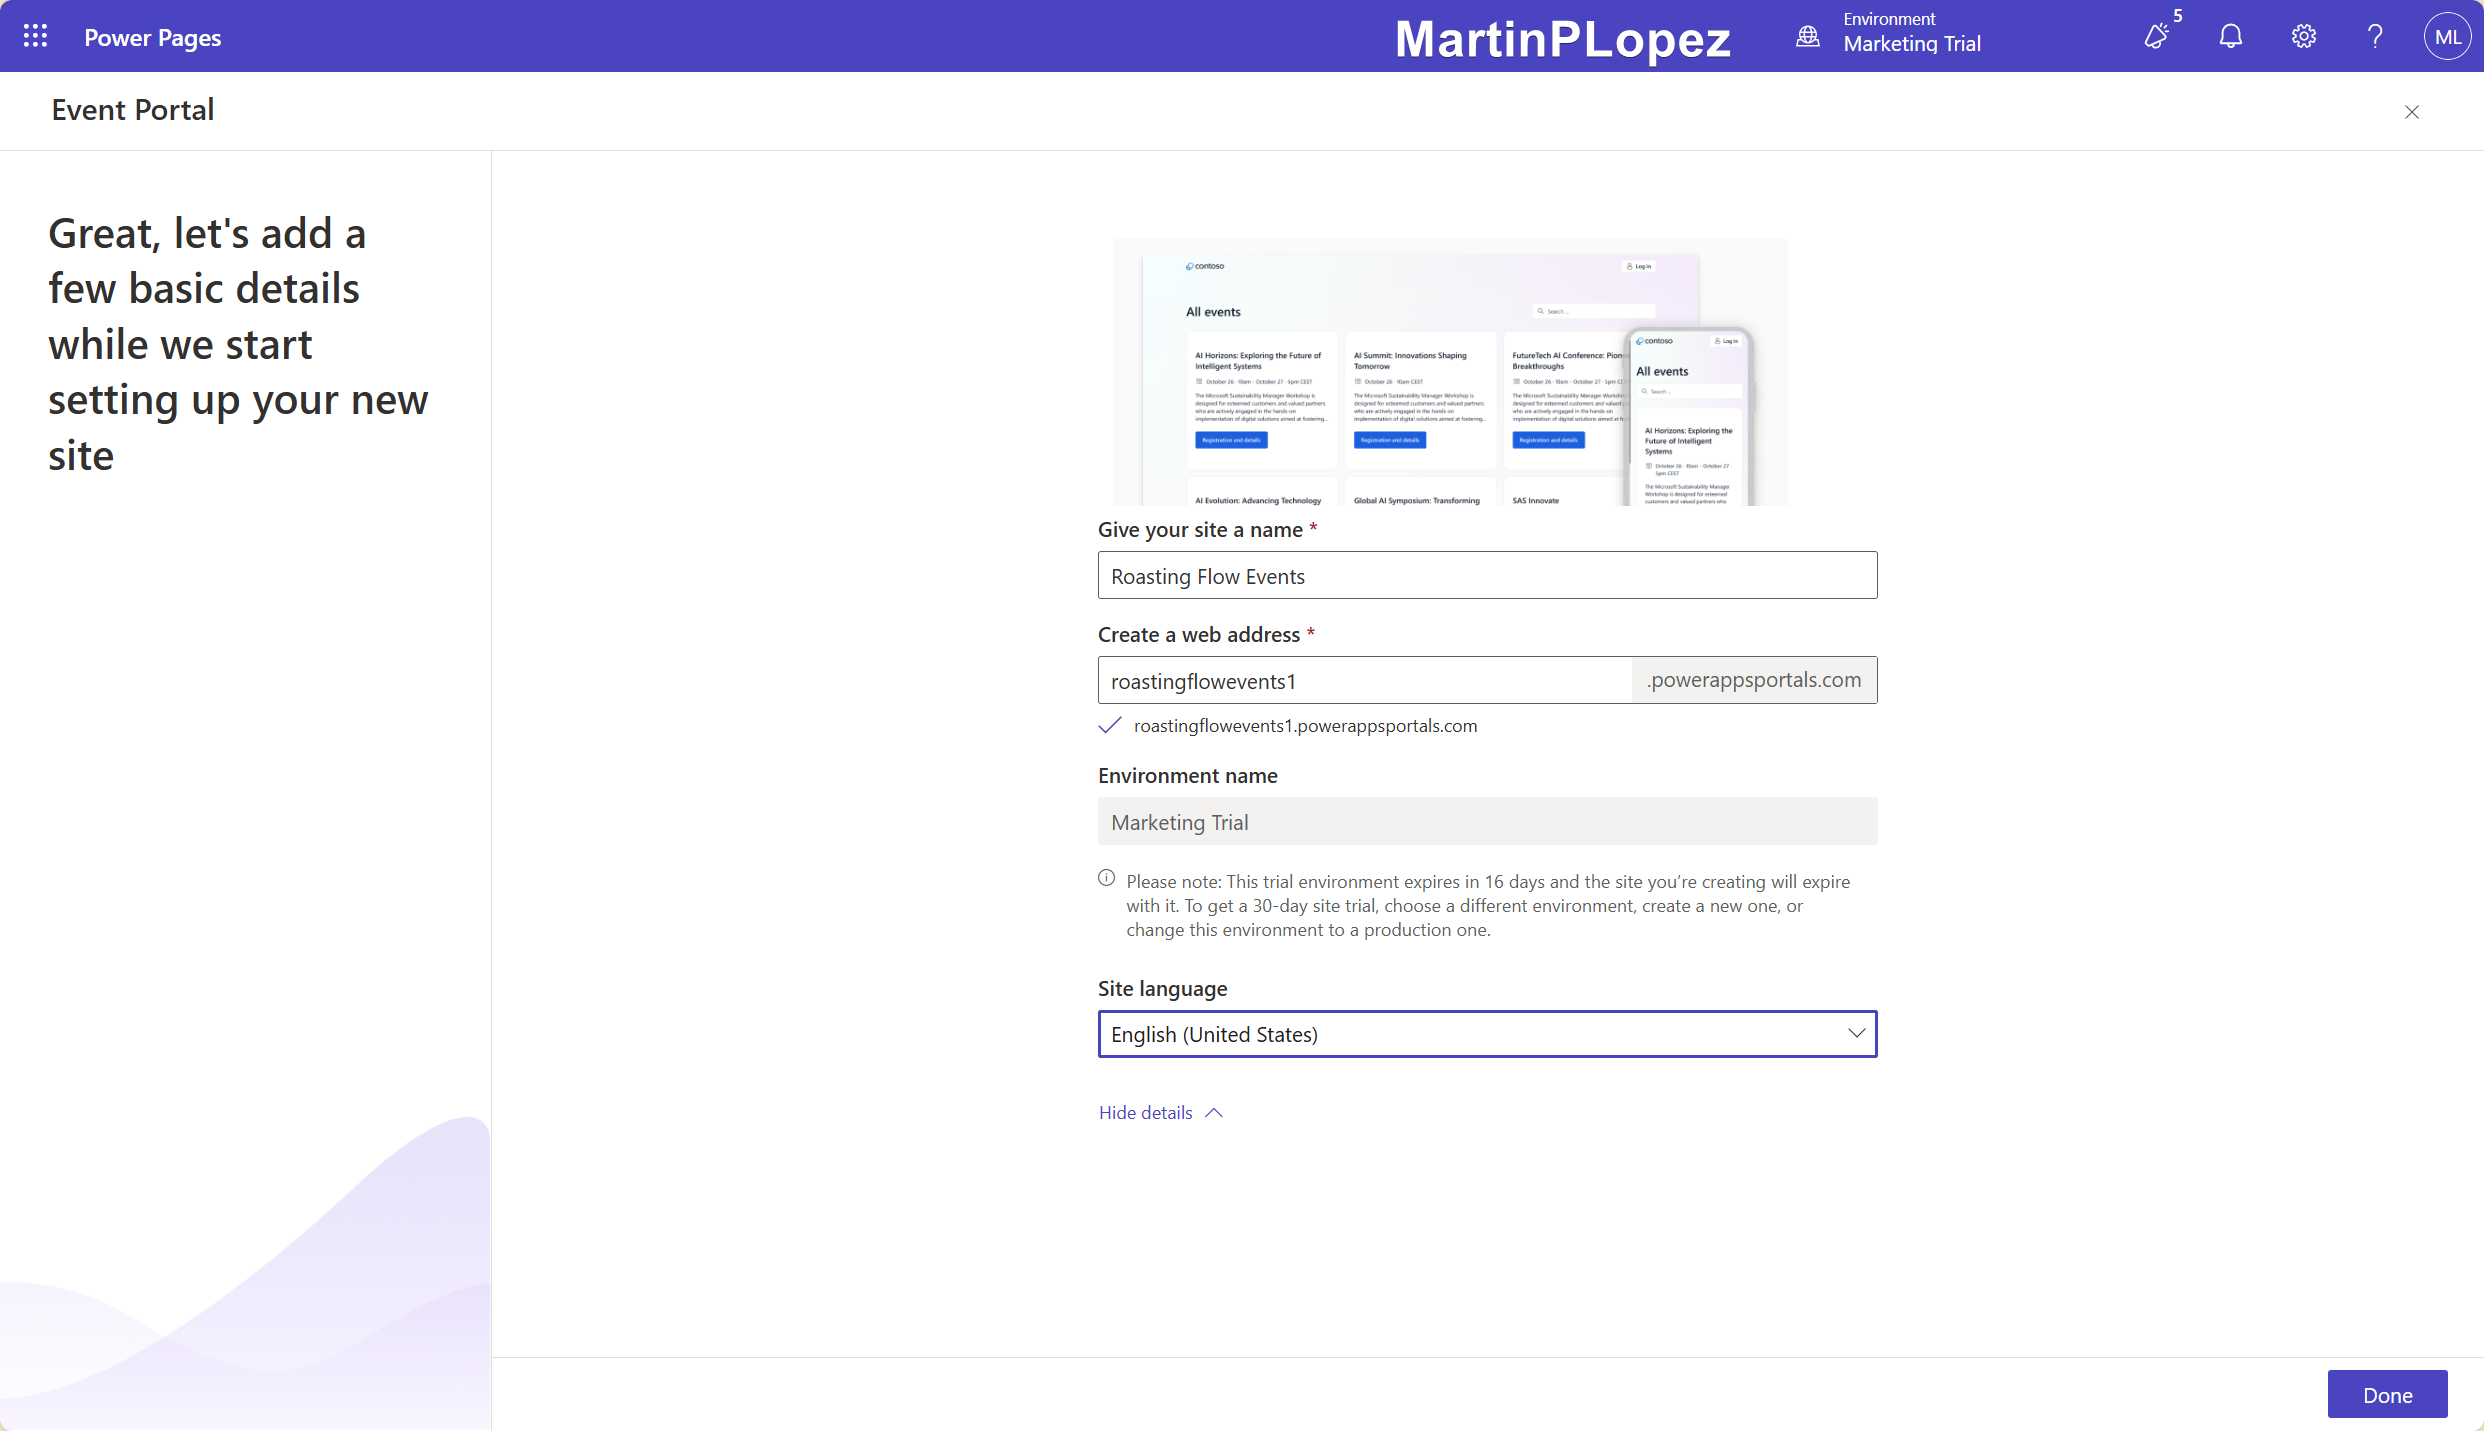Screen dimensions: 2484x1431
Task: Open the What's New announcements icon
Action: (2157, 36)
